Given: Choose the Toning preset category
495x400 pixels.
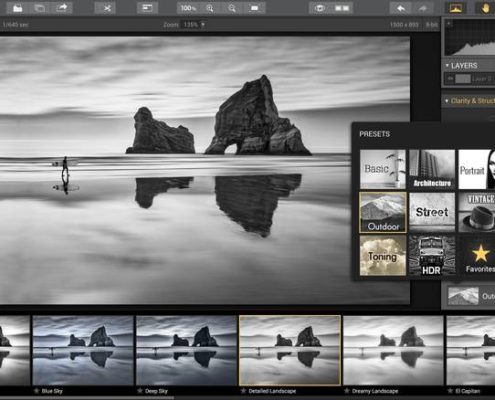Looking at the screenshot, I should (x=383, y=255).
